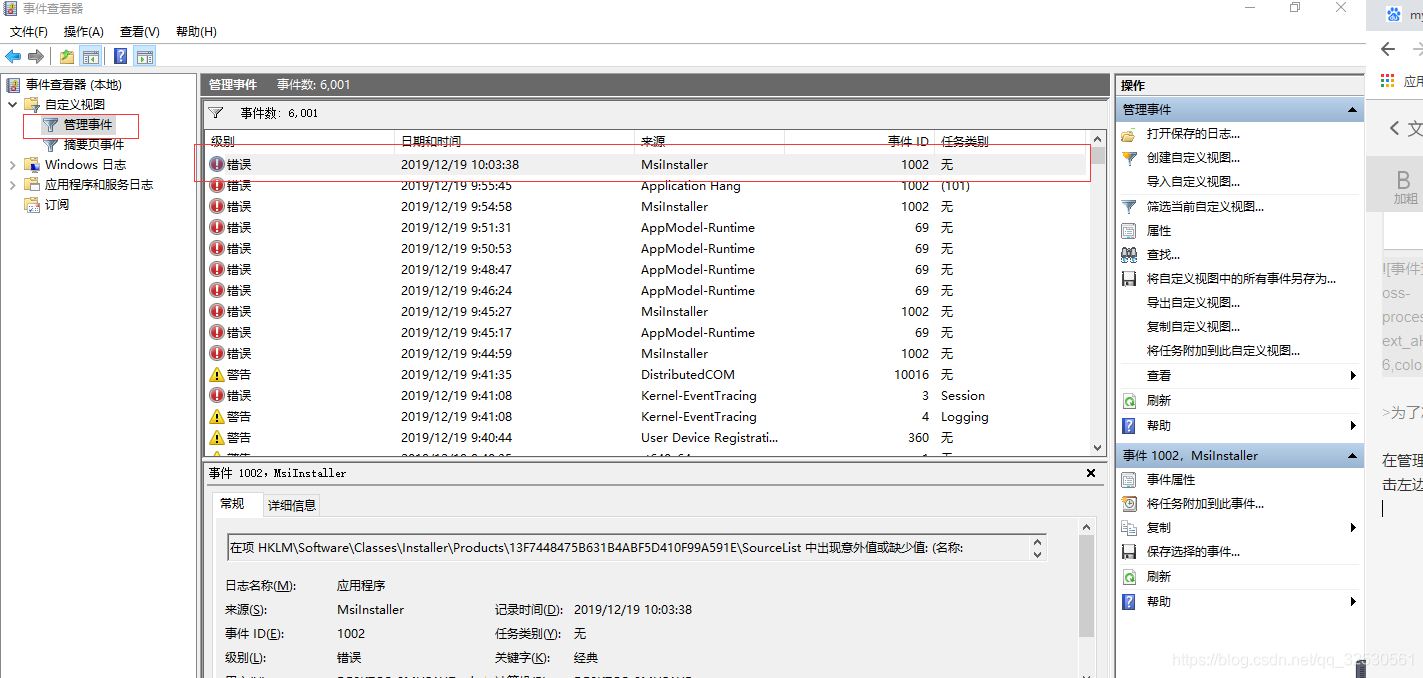1423x678 pixels.
Task: Sort by the 日期和时间 column header
Action: coord(516,141)
